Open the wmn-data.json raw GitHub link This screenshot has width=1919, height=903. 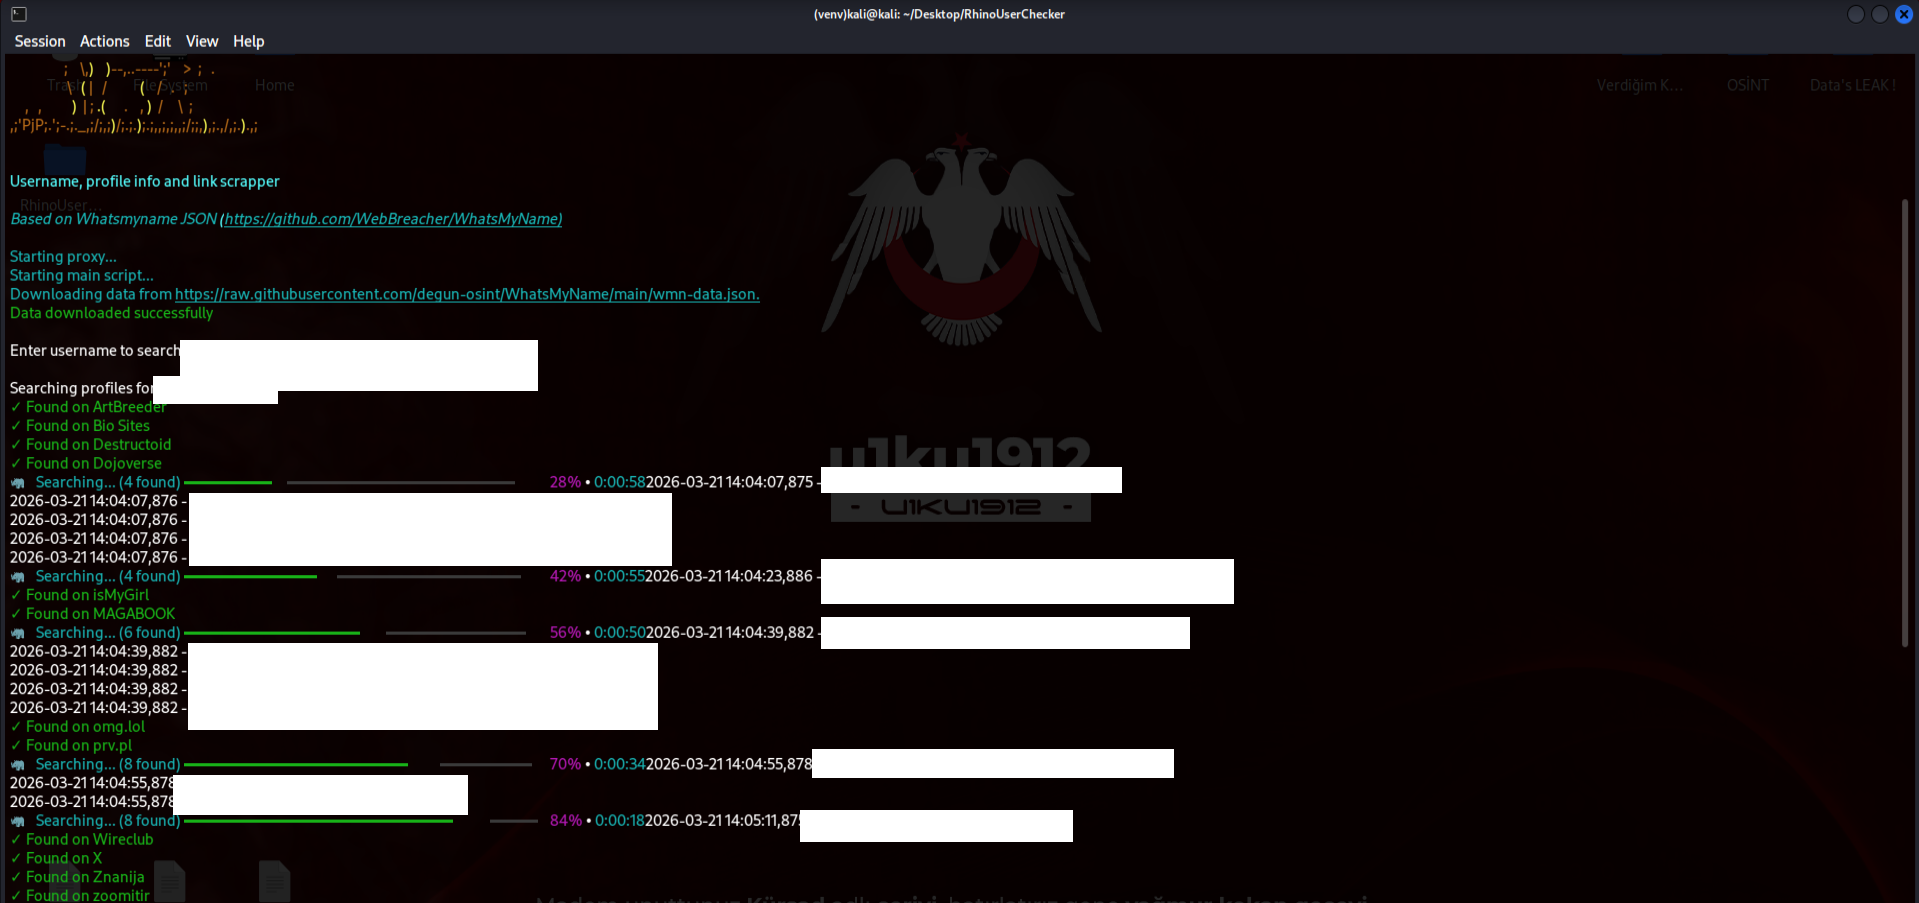467,294
